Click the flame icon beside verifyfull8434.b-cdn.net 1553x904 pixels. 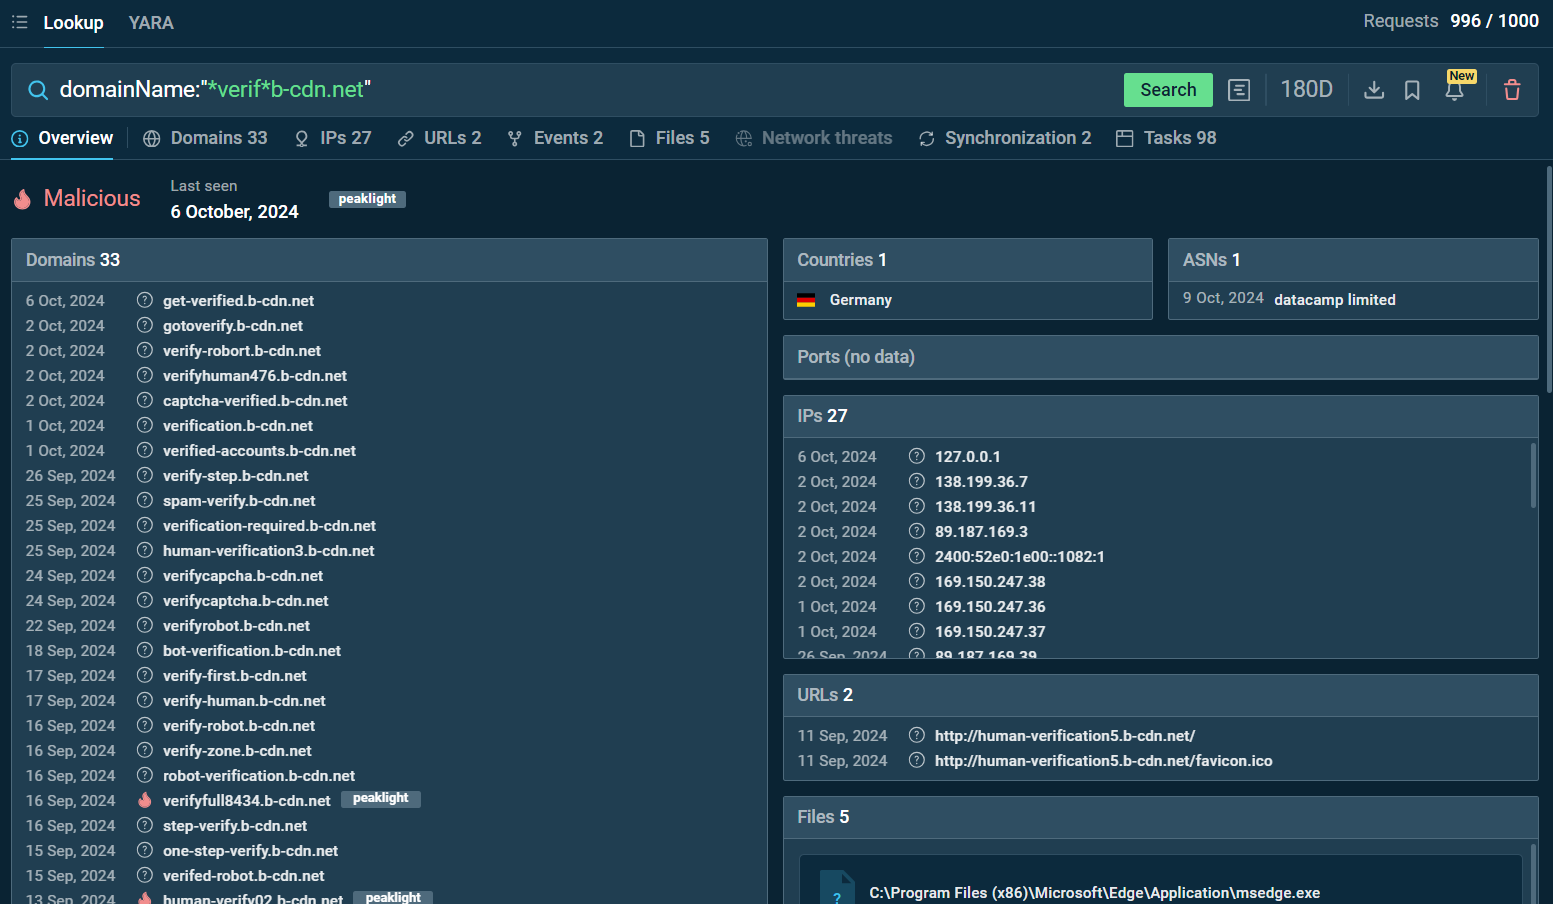pos(145,800)
